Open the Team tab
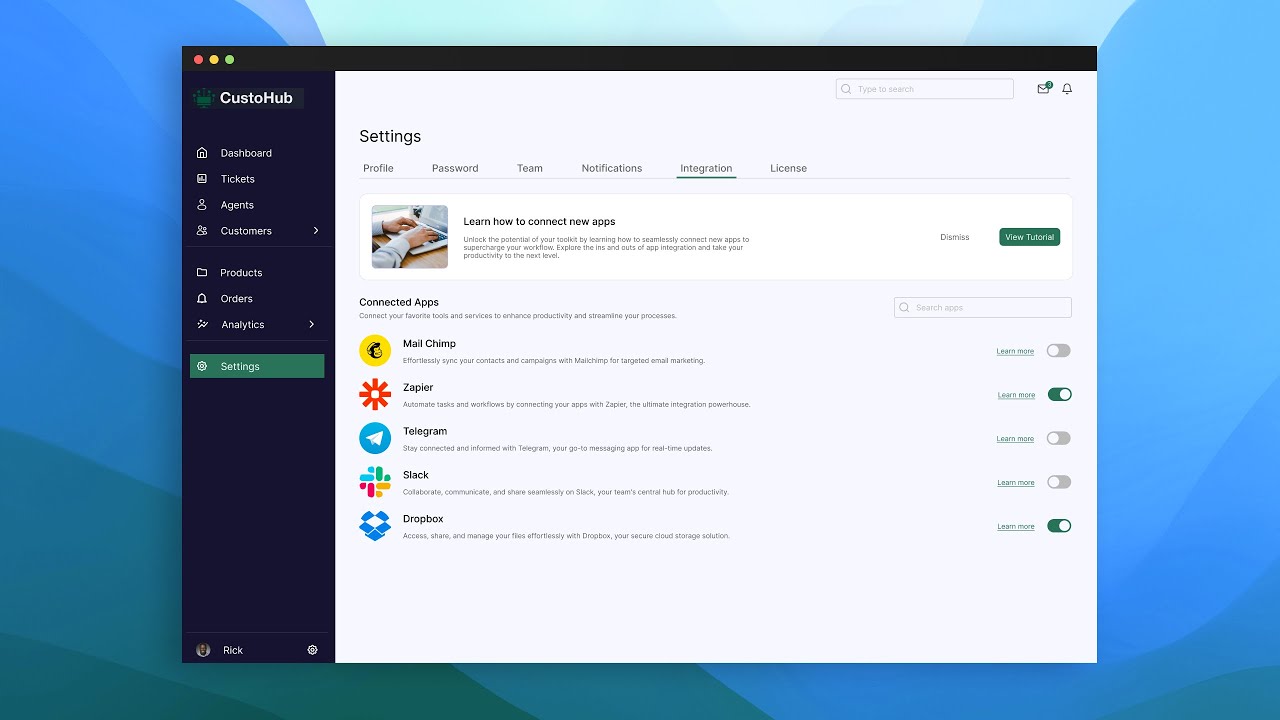 tap(530, 168)
